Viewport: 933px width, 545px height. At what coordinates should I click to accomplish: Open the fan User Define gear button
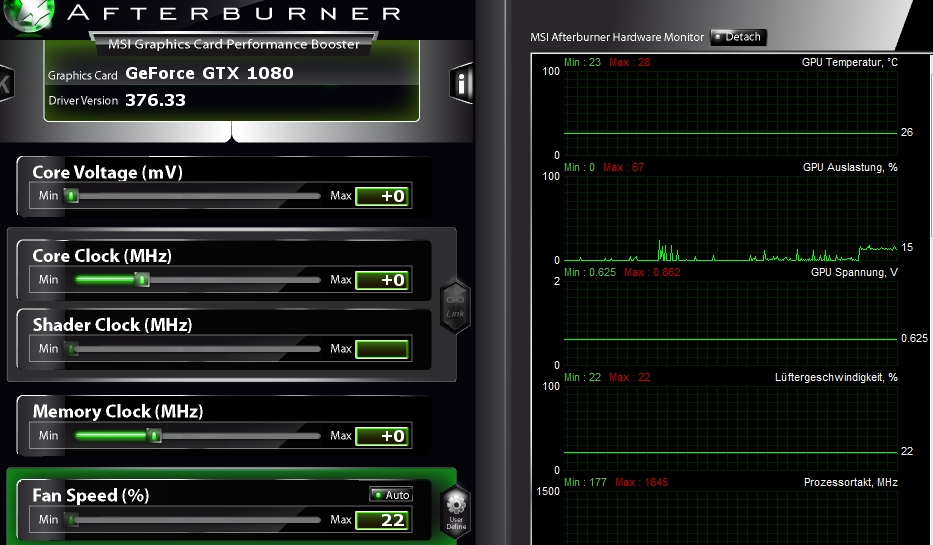(x=456, y=510)
